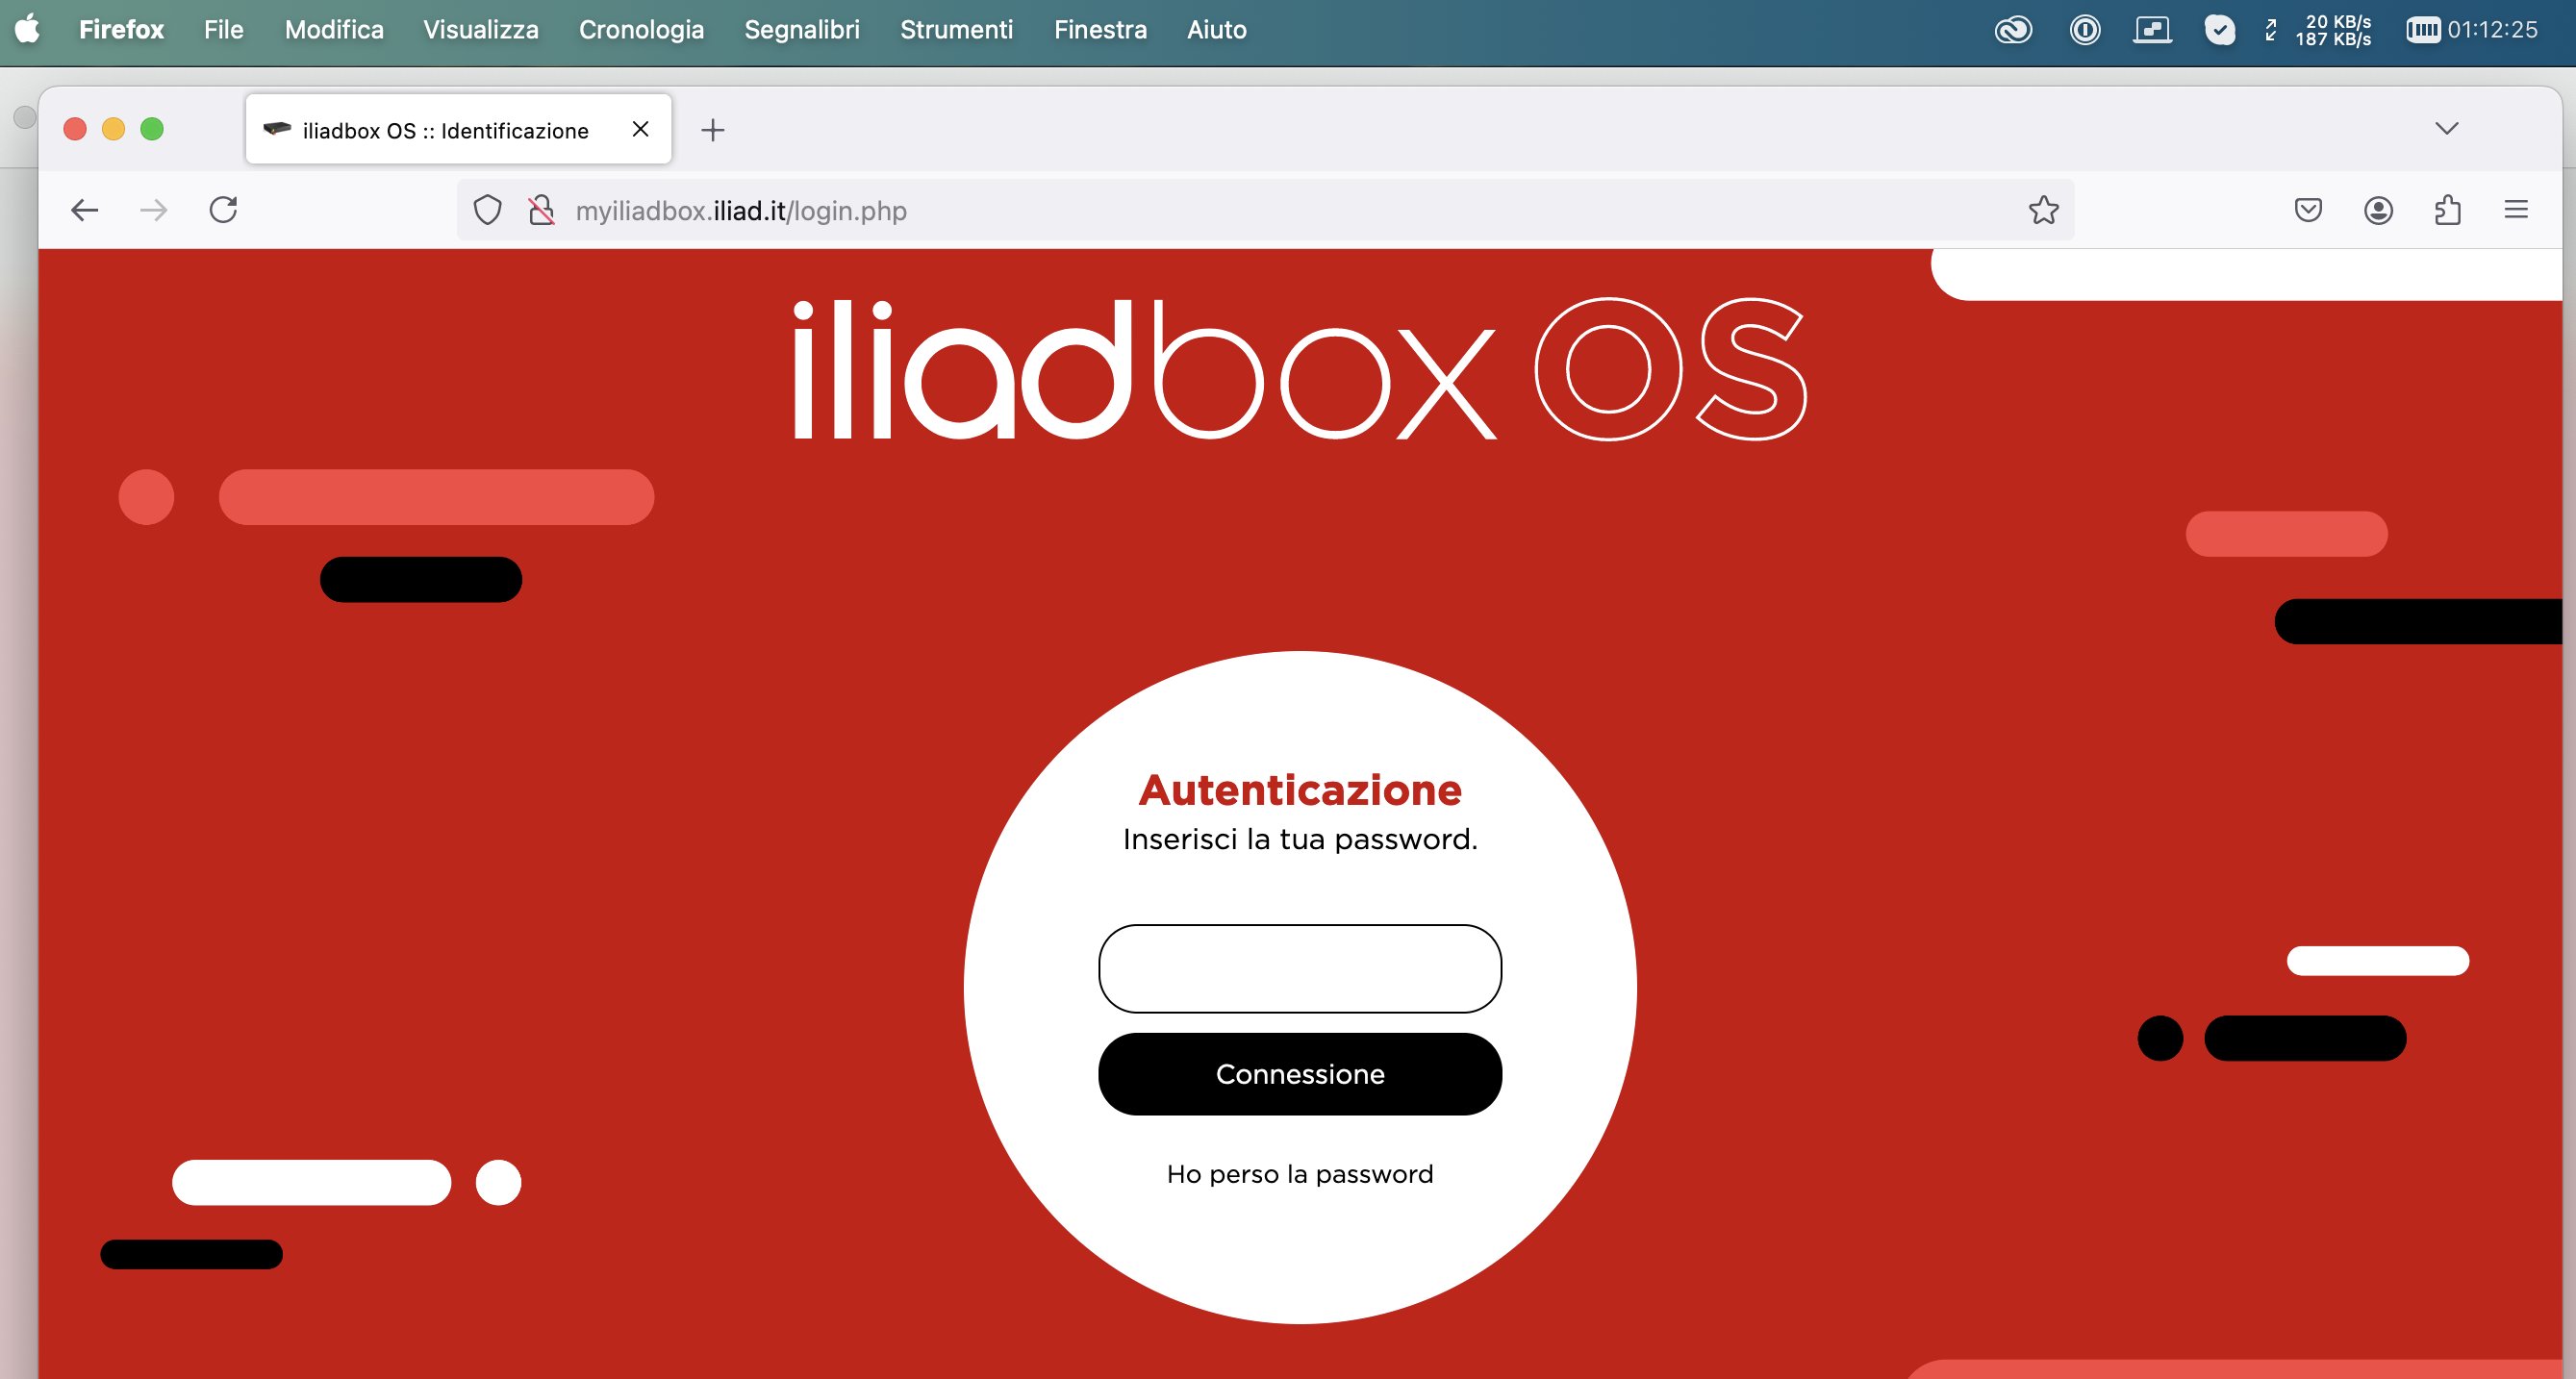The width and height of the screenshot is (2576, 1379).
Task: Click the yellow minimize window button
Action: [x=114, y=129]
